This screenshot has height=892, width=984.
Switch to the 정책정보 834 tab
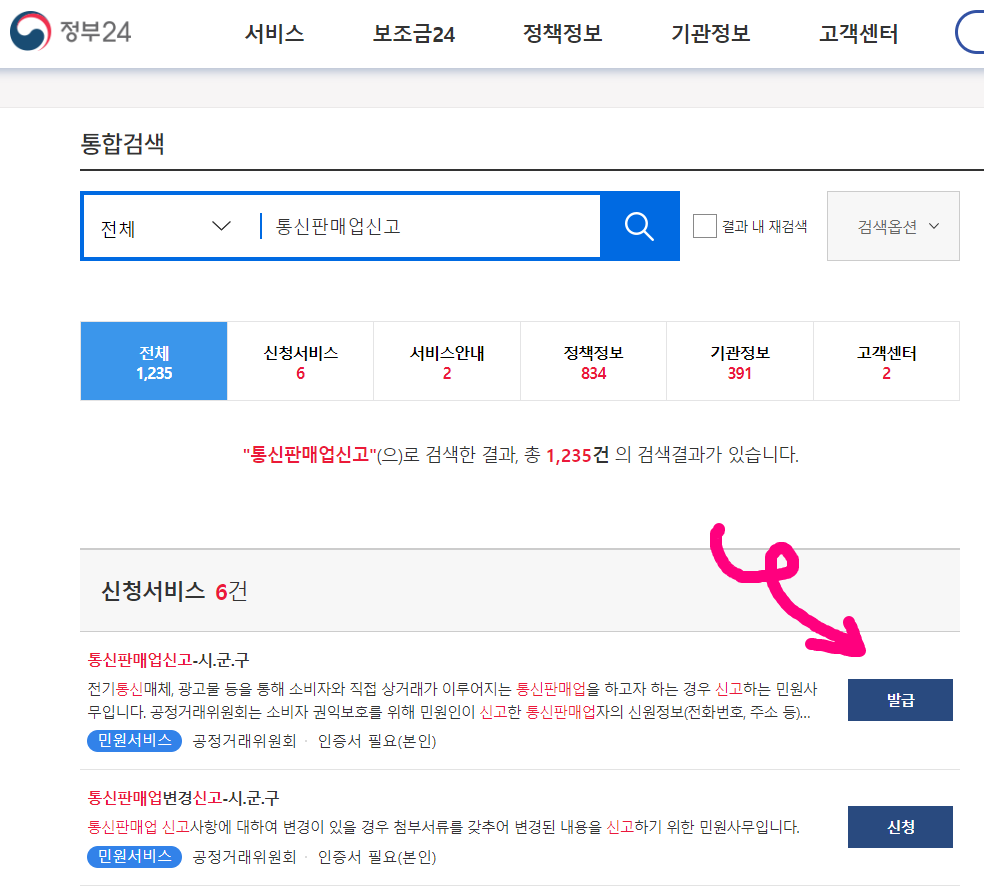pyautogui.click(x=593, y=362)
